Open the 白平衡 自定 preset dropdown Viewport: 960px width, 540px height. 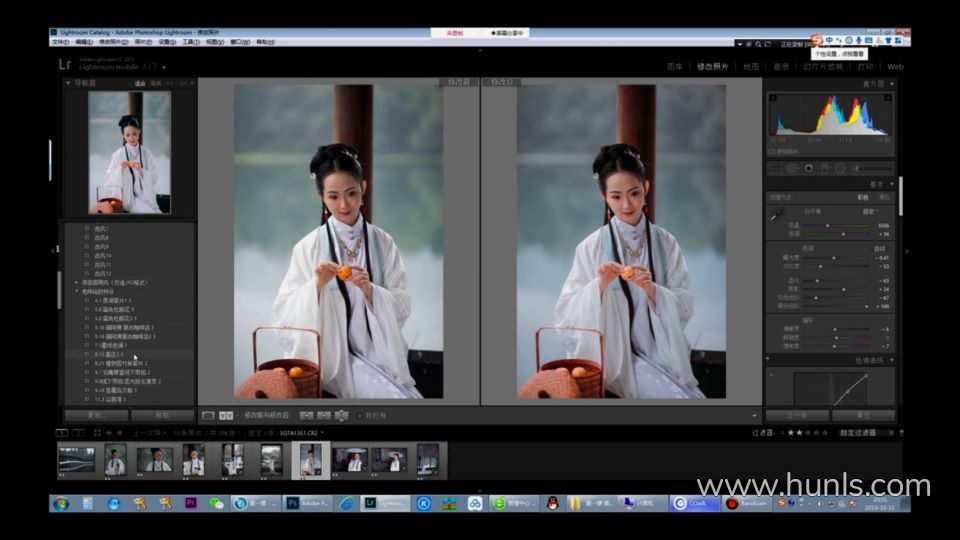pyautogui.click(x=871, y=212)
